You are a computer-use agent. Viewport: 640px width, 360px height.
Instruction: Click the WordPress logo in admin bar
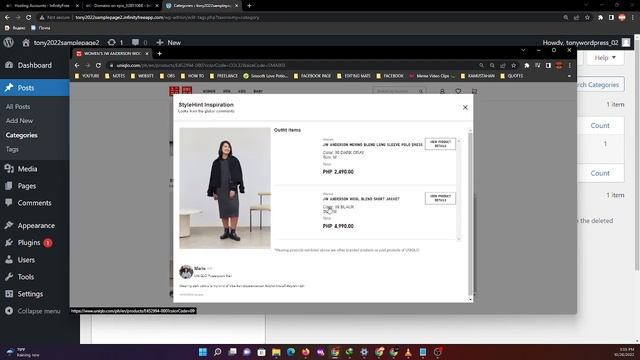click(9, 42)
